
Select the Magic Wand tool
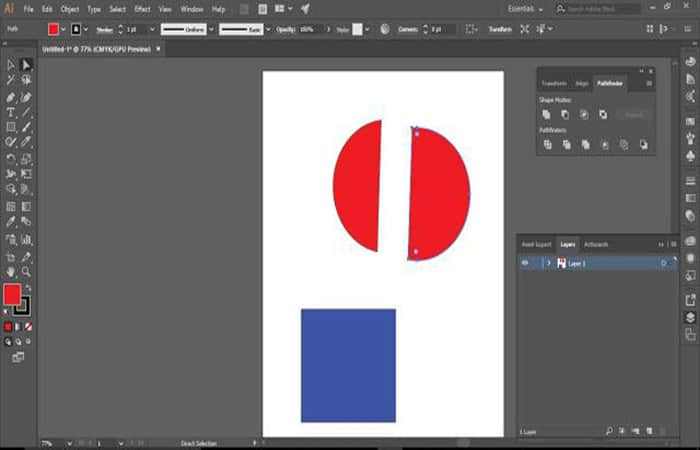point(11,80)
